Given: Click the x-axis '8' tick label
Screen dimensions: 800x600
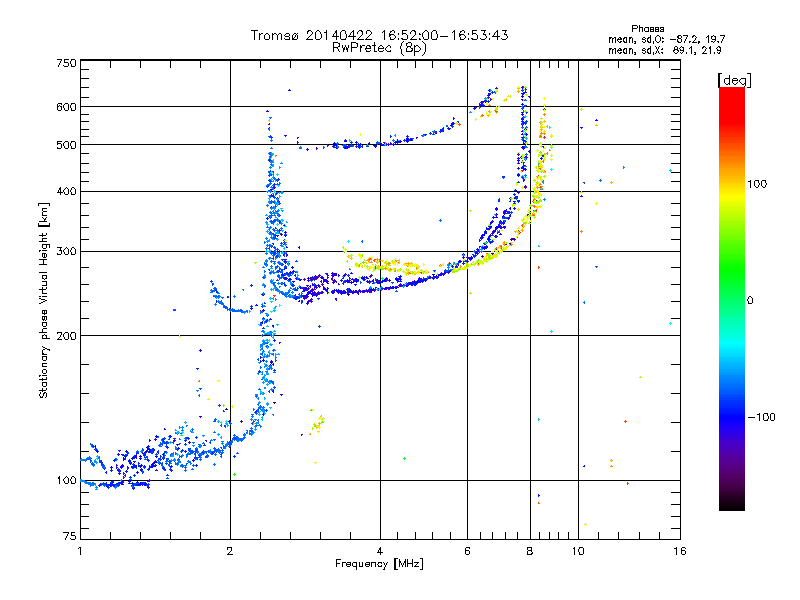Looking at the screenshot, I should 530,551.
